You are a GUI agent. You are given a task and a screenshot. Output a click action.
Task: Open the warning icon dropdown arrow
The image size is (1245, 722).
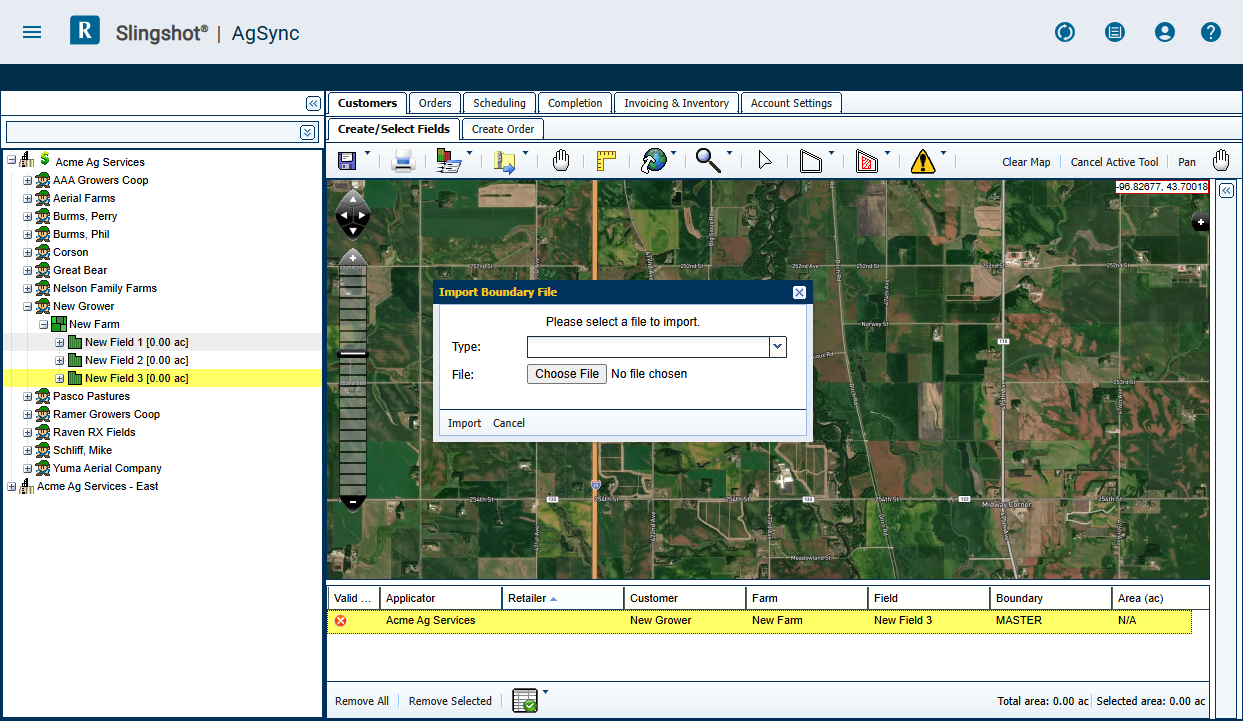tap(944, 154)
